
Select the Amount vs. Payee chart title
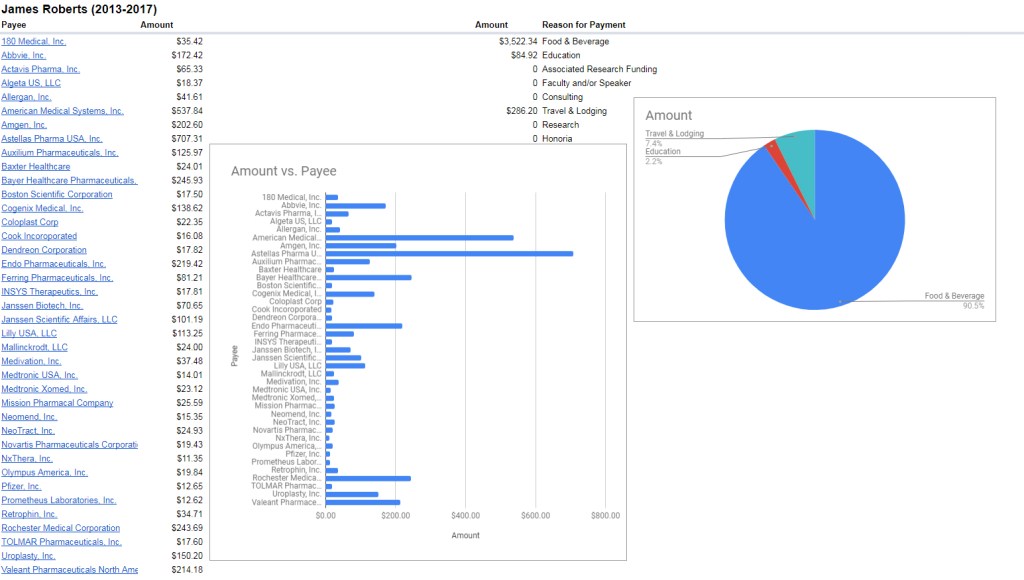283,172
